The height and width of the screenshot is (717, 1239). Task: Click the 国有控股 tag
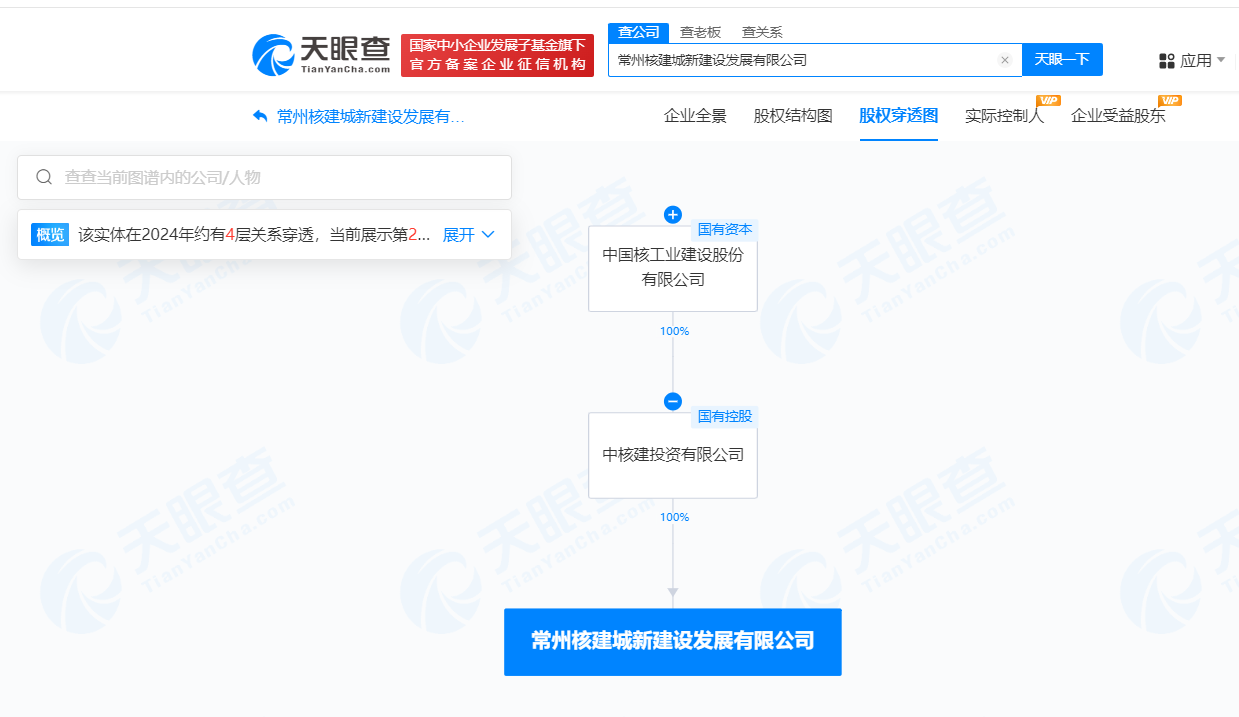tap(725, 416)
